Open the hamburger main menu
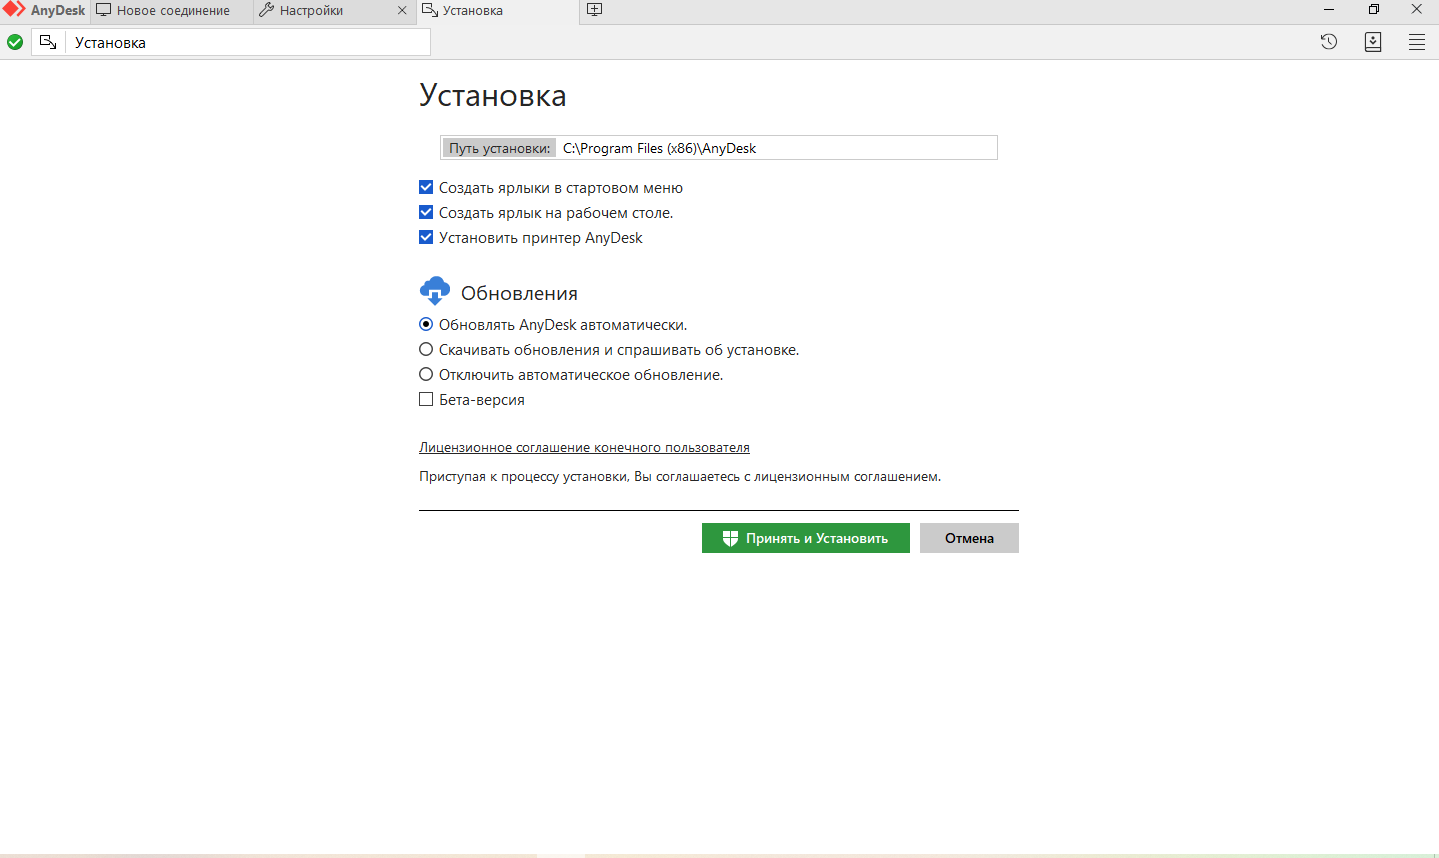Viewport: 1439px width, 858px height. [x=1417, y=42]
